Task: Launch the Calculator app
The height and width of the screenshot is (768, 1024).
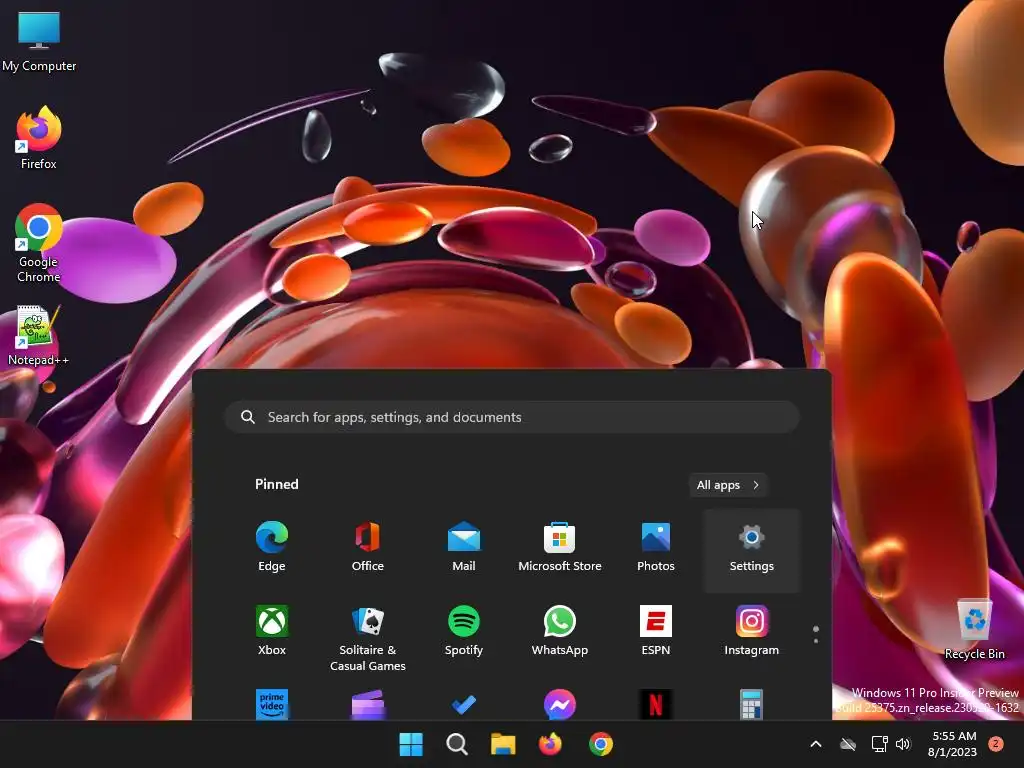Action: click(752, 705)
